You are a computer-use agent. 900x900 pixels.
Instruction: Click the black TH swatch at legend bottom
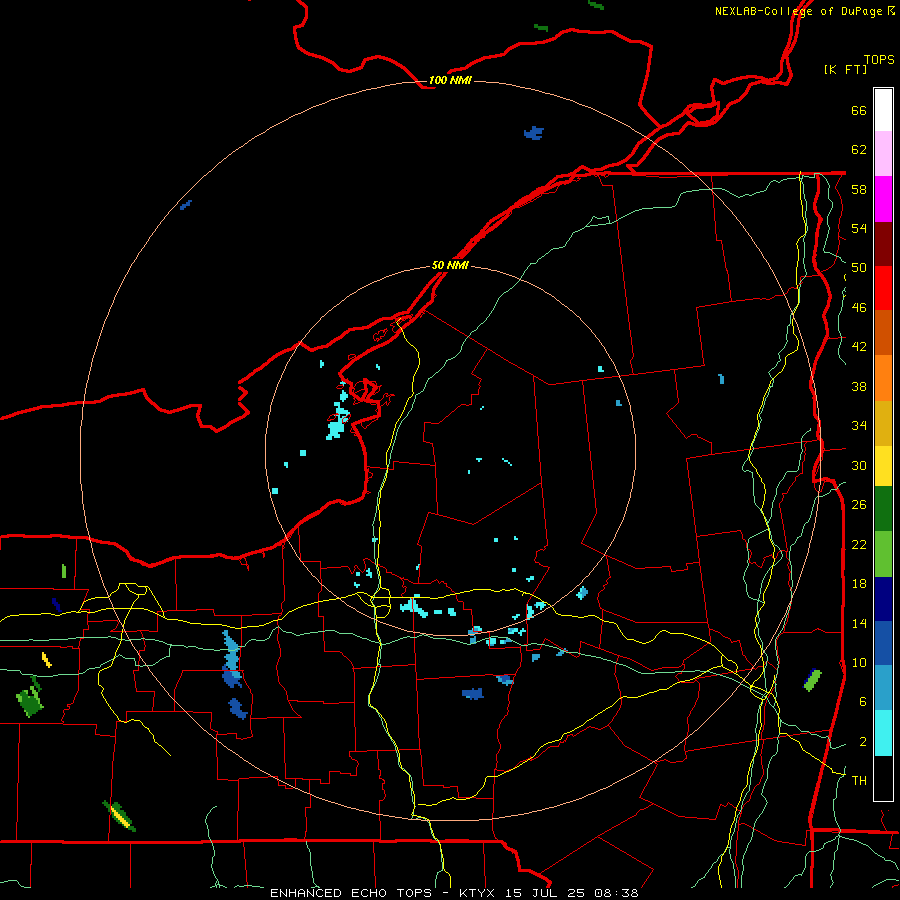click(x=883, y=778)
